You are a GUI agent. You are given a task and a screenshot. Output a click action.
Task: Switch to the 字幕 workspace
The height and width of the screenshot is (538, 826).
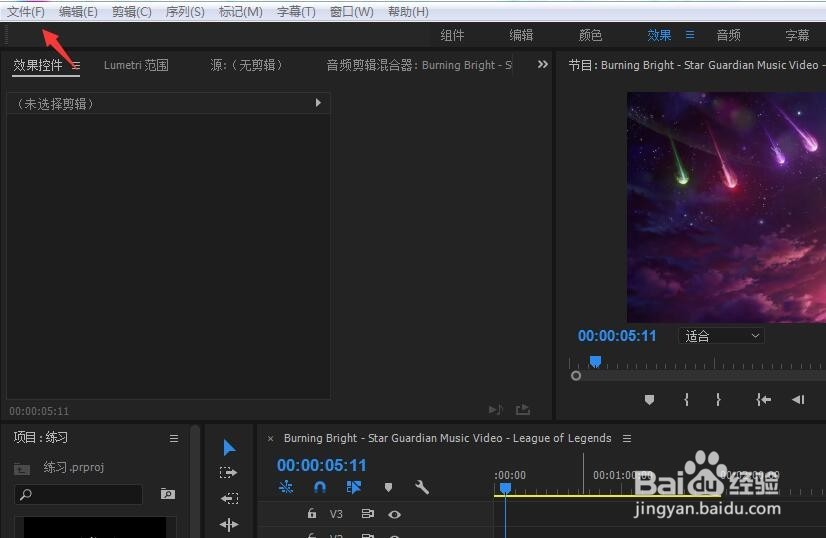[797, 35]
